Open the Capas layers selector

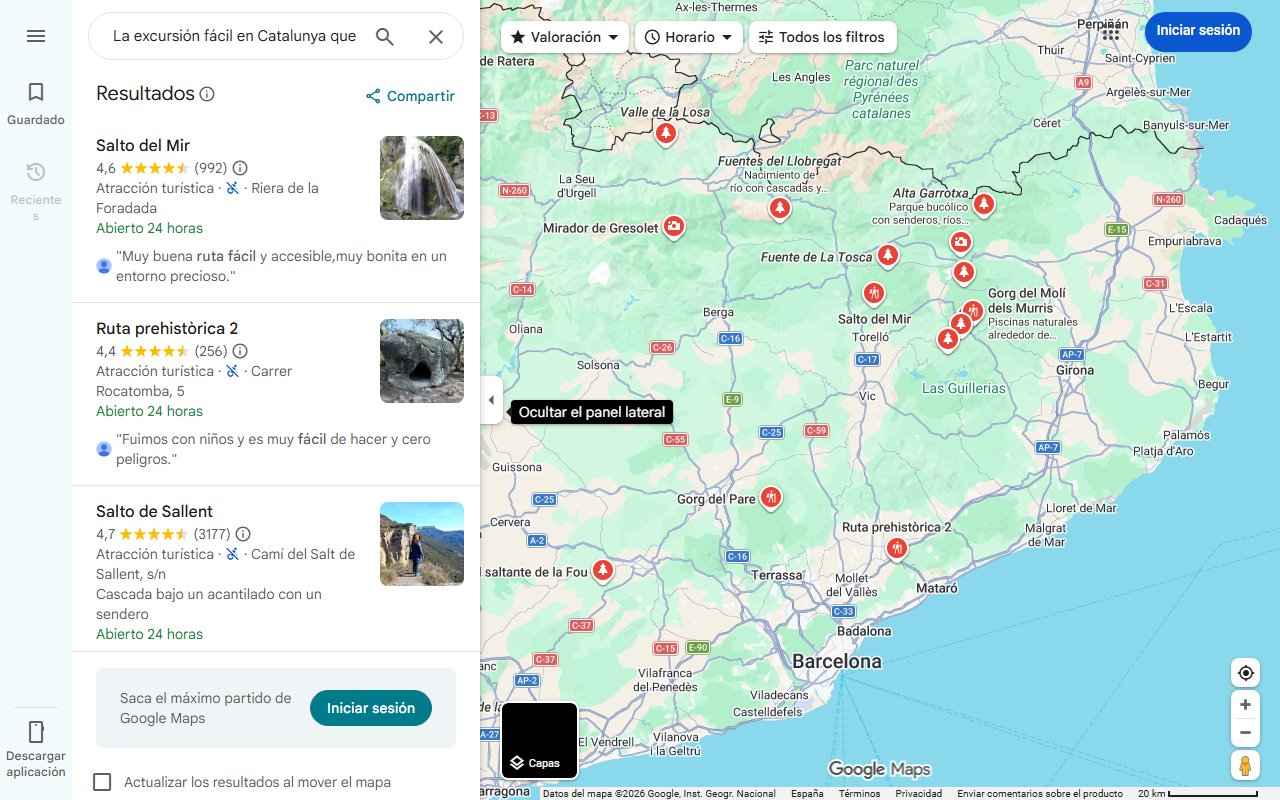[539, 740]
